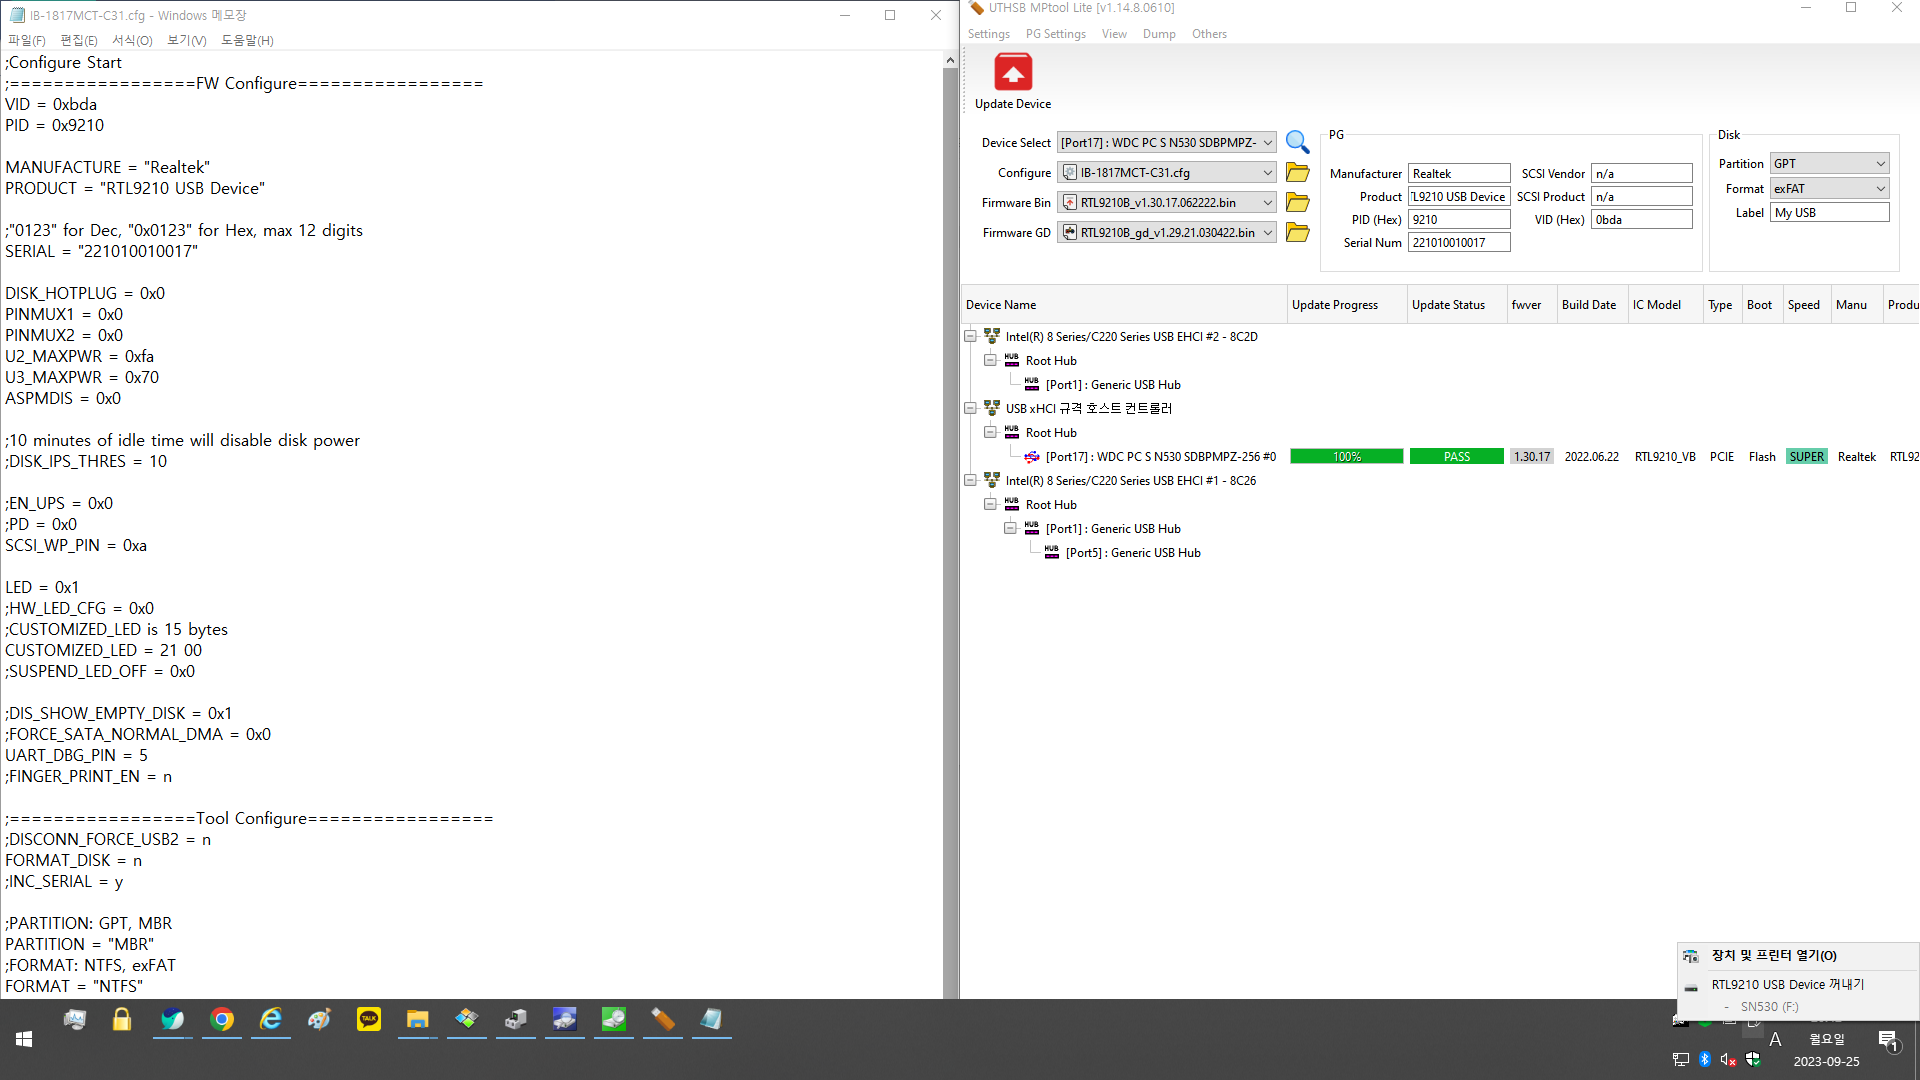Open folder browser for Firmware GD
Screen dimensions: 1920x1080
point(1297,232)
